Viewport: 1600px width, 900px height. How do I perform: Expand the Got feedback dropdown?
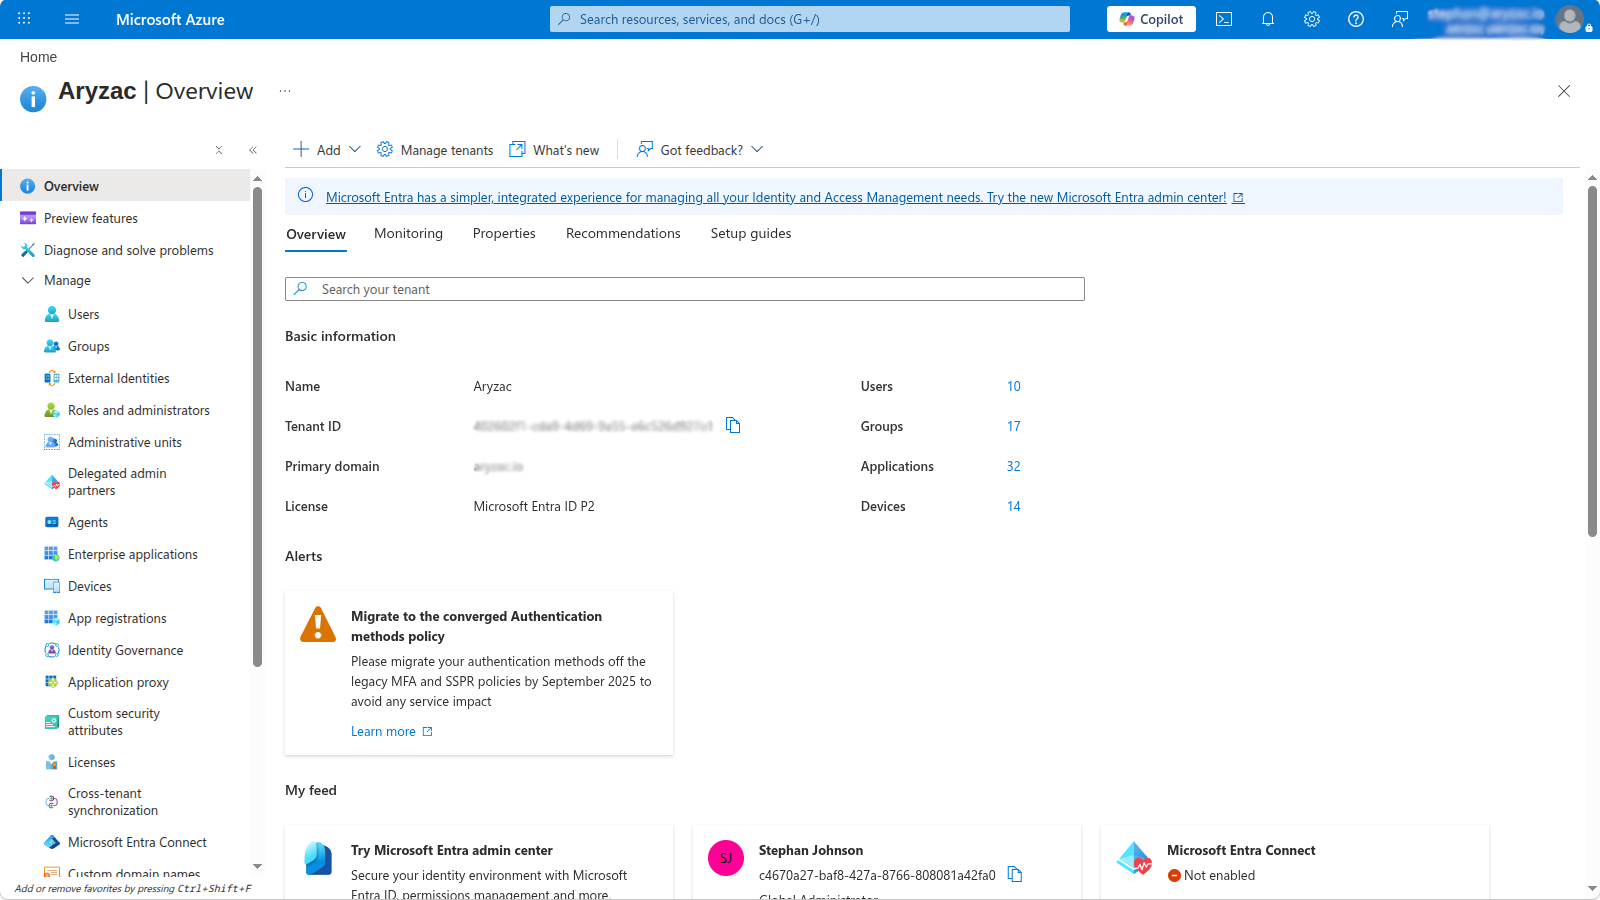click(700, 150)
